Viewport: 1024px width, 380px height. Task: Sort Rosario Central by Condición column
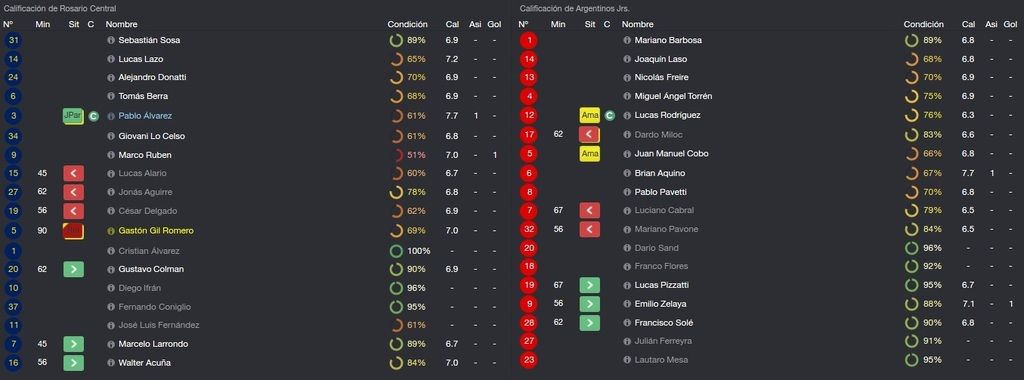[x=408, y=24]
